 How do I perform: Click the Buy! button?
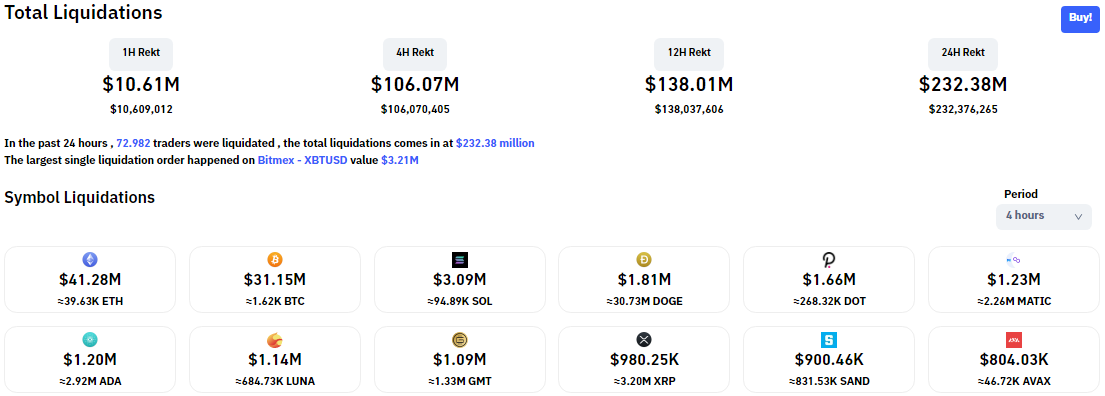point(1080,18)
